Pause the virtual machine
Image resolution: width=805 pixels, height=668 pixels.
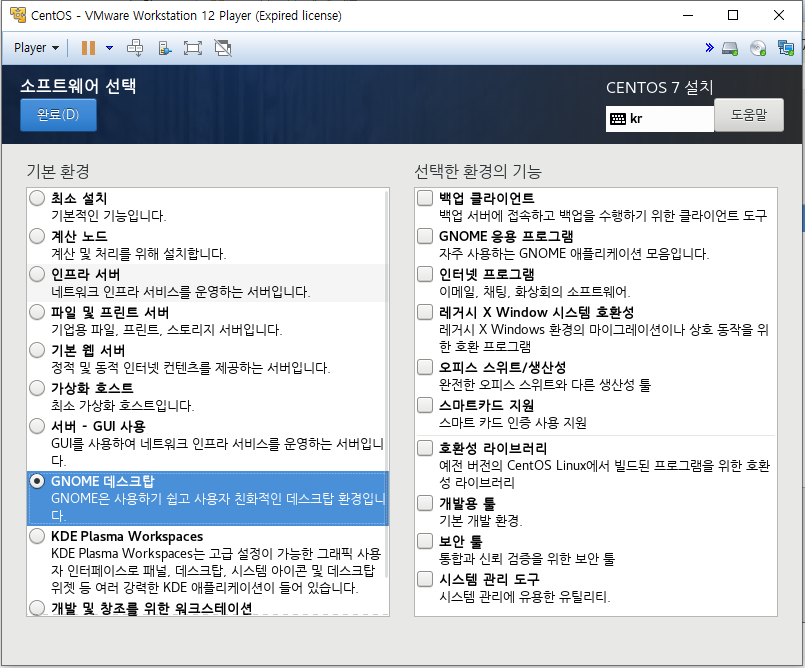click(88, 48)
